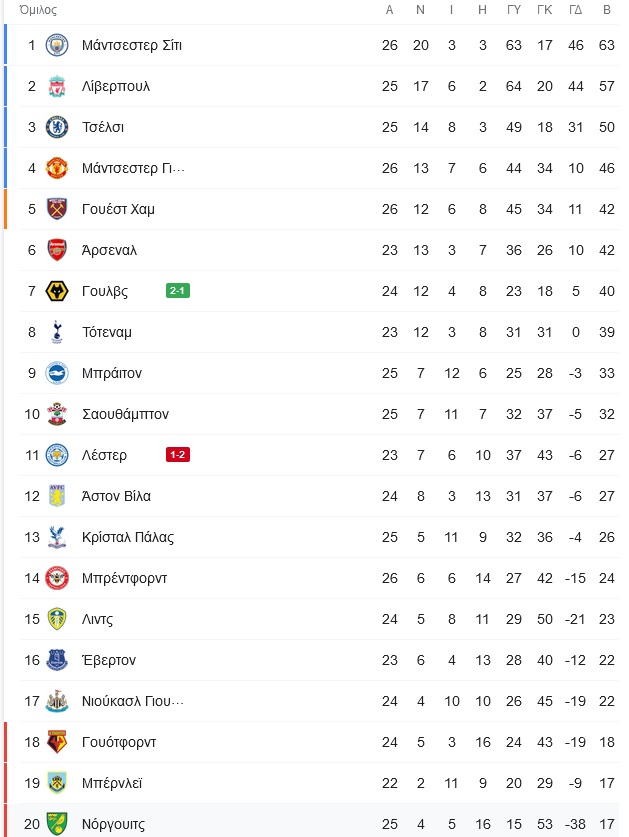Open the Σαουθάμπτον team link
This screenshot has width=629, height=837.
click(125, 414)
